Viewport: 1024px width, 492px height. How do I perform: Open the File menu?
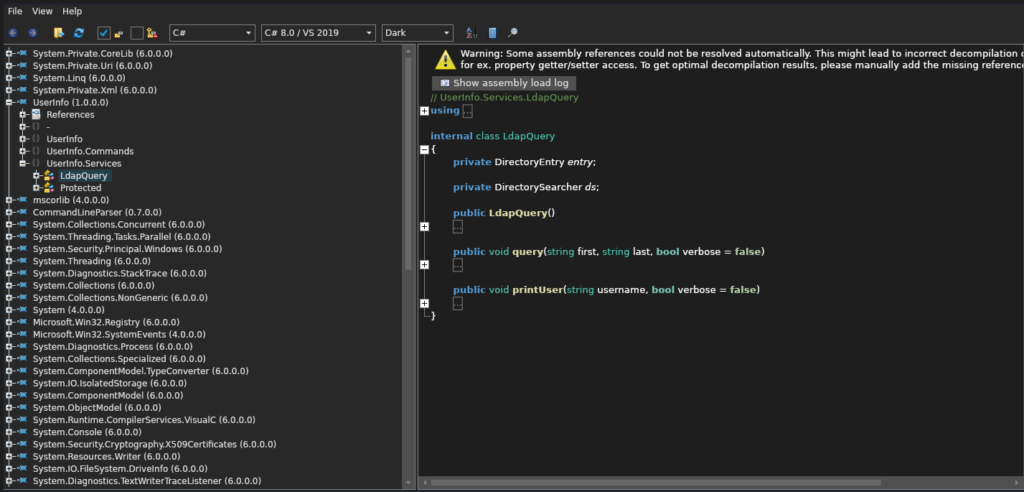click(x=15, y=11)
